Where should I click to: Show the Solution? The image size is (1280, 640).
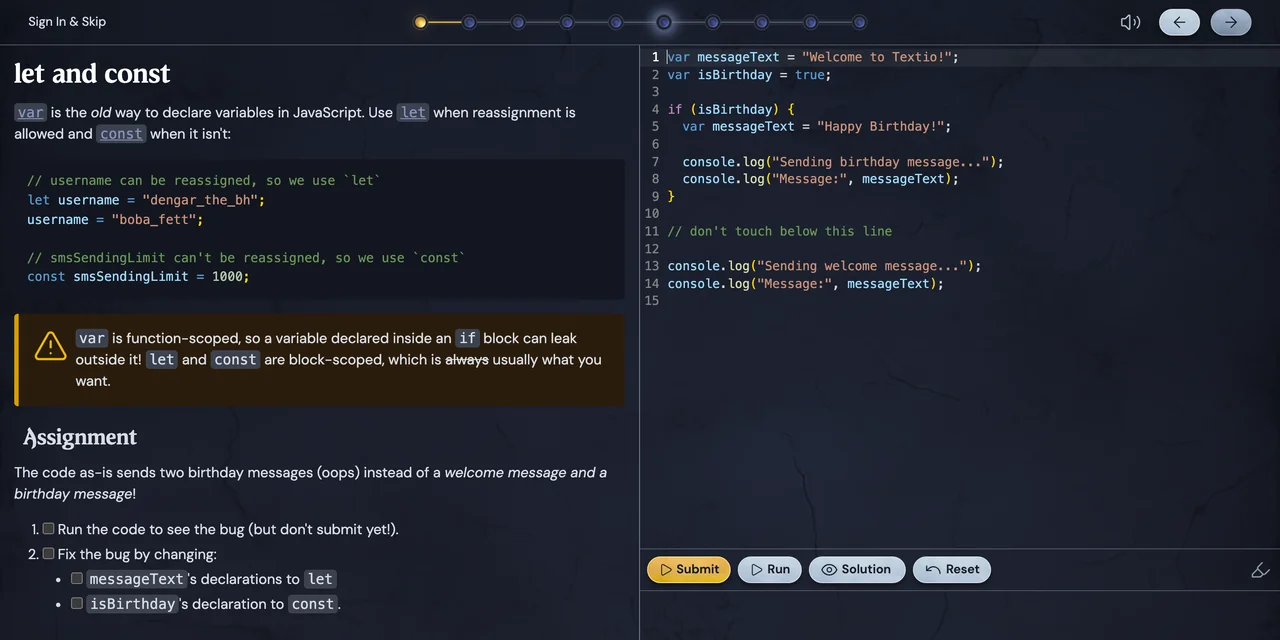coord(857,569)
